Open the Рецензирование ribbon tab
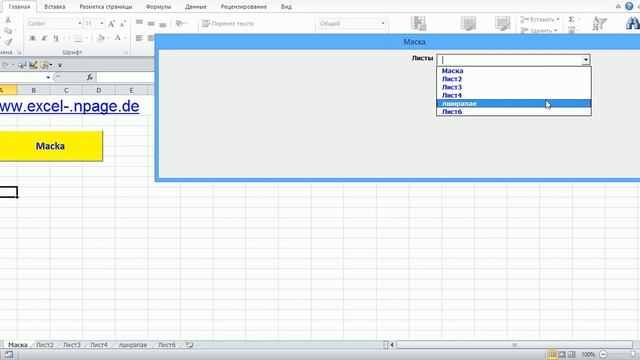This screenshot has height=360, width=640. pos(244,7)
